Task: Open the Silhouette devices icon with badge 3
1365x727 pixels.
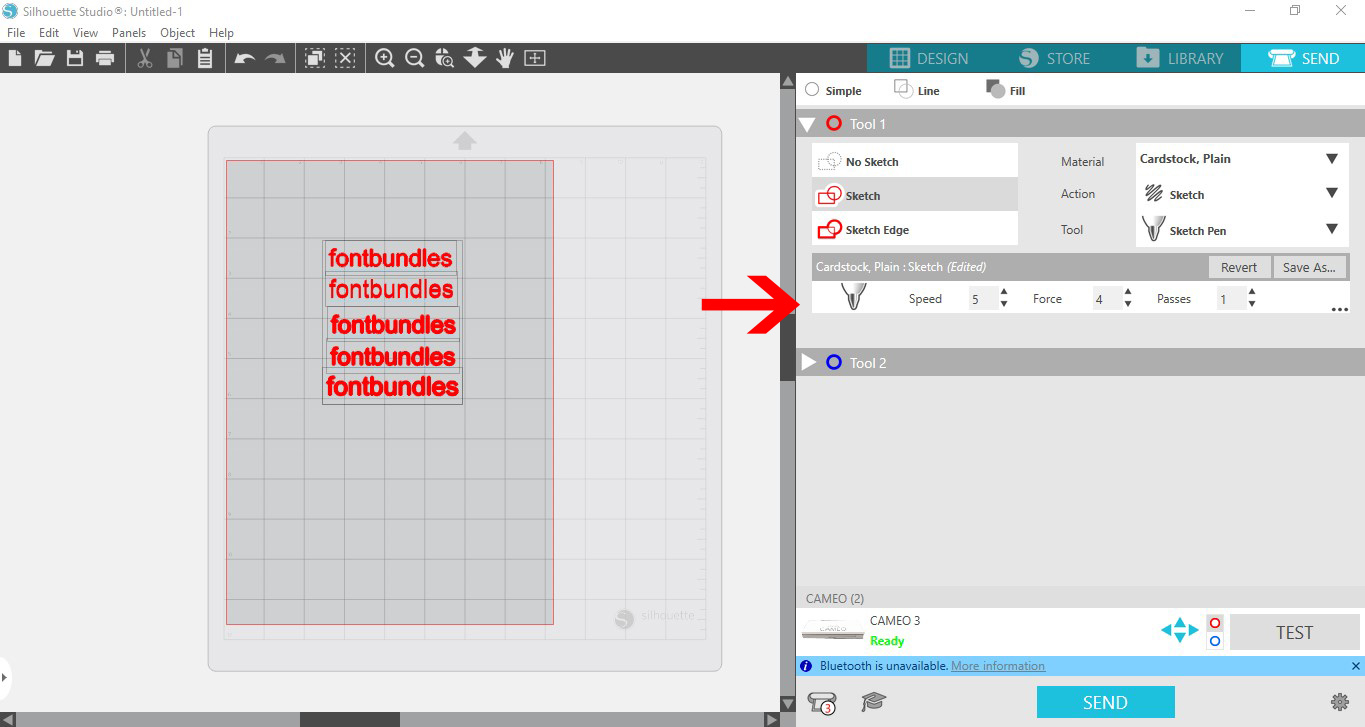Action: [822, 702]
